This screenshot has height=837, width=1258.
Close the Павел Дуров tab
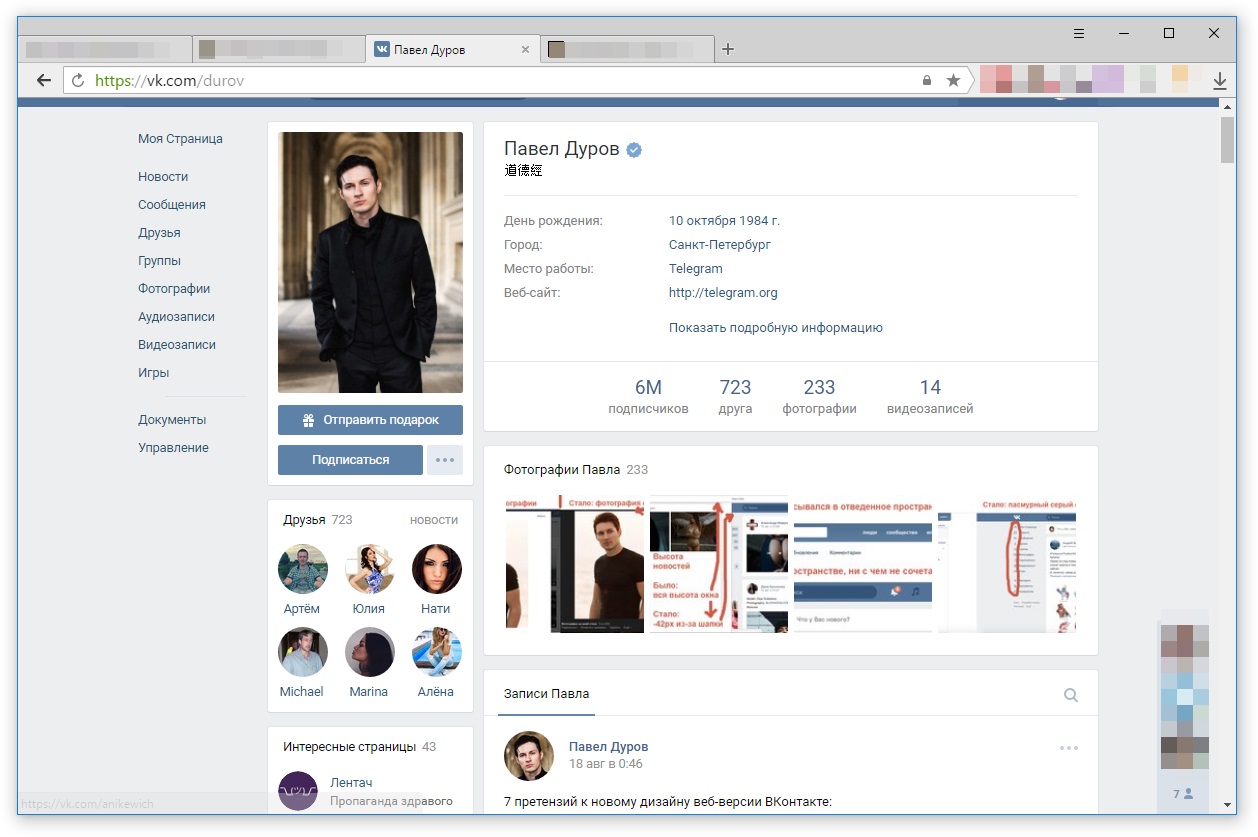526,49
